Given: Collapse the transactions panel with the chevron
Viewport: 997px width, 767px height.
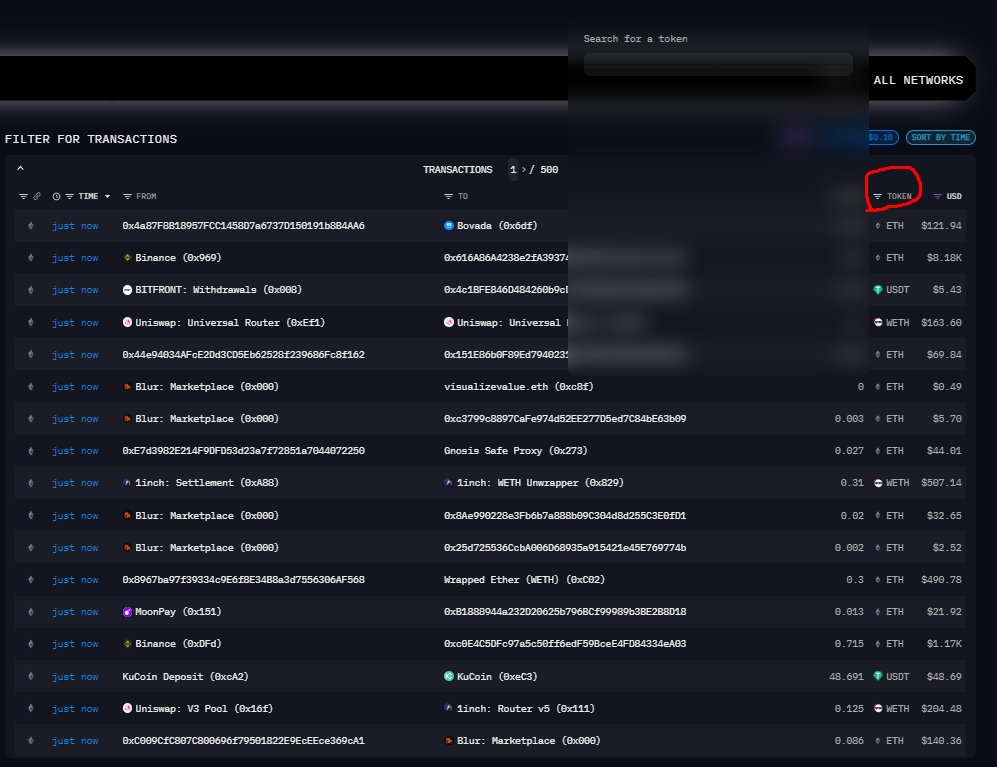Looking at the screenshot, I should [x=20, y=169].
